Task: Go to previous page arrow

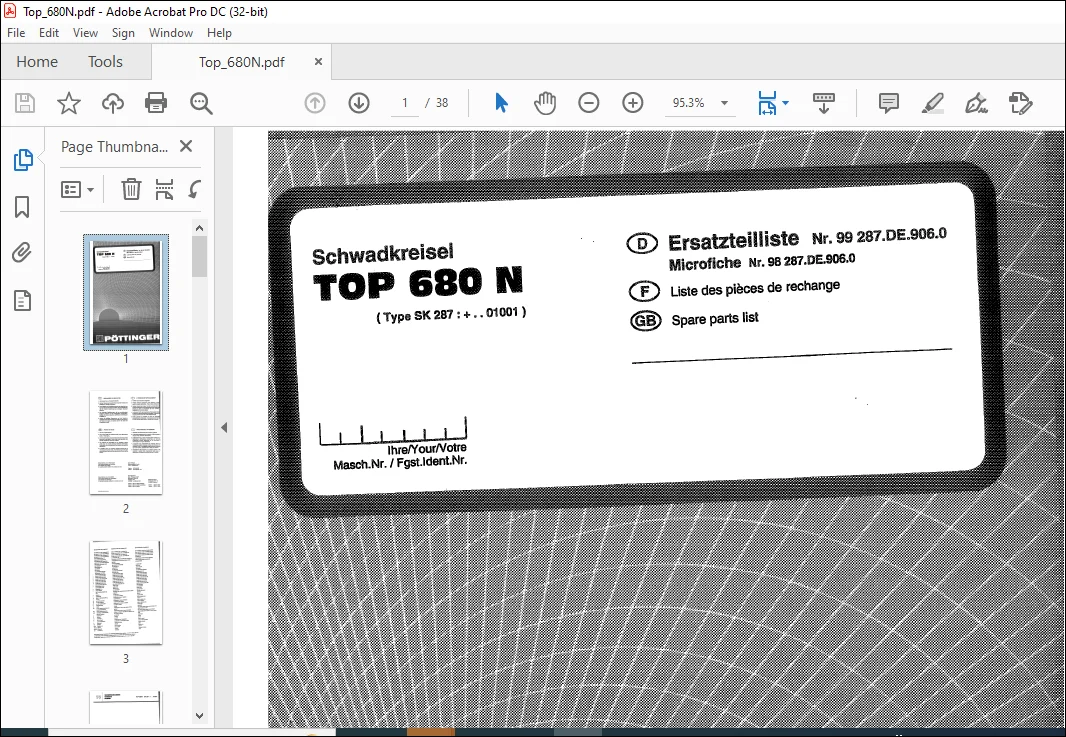Action: (315, 103)
